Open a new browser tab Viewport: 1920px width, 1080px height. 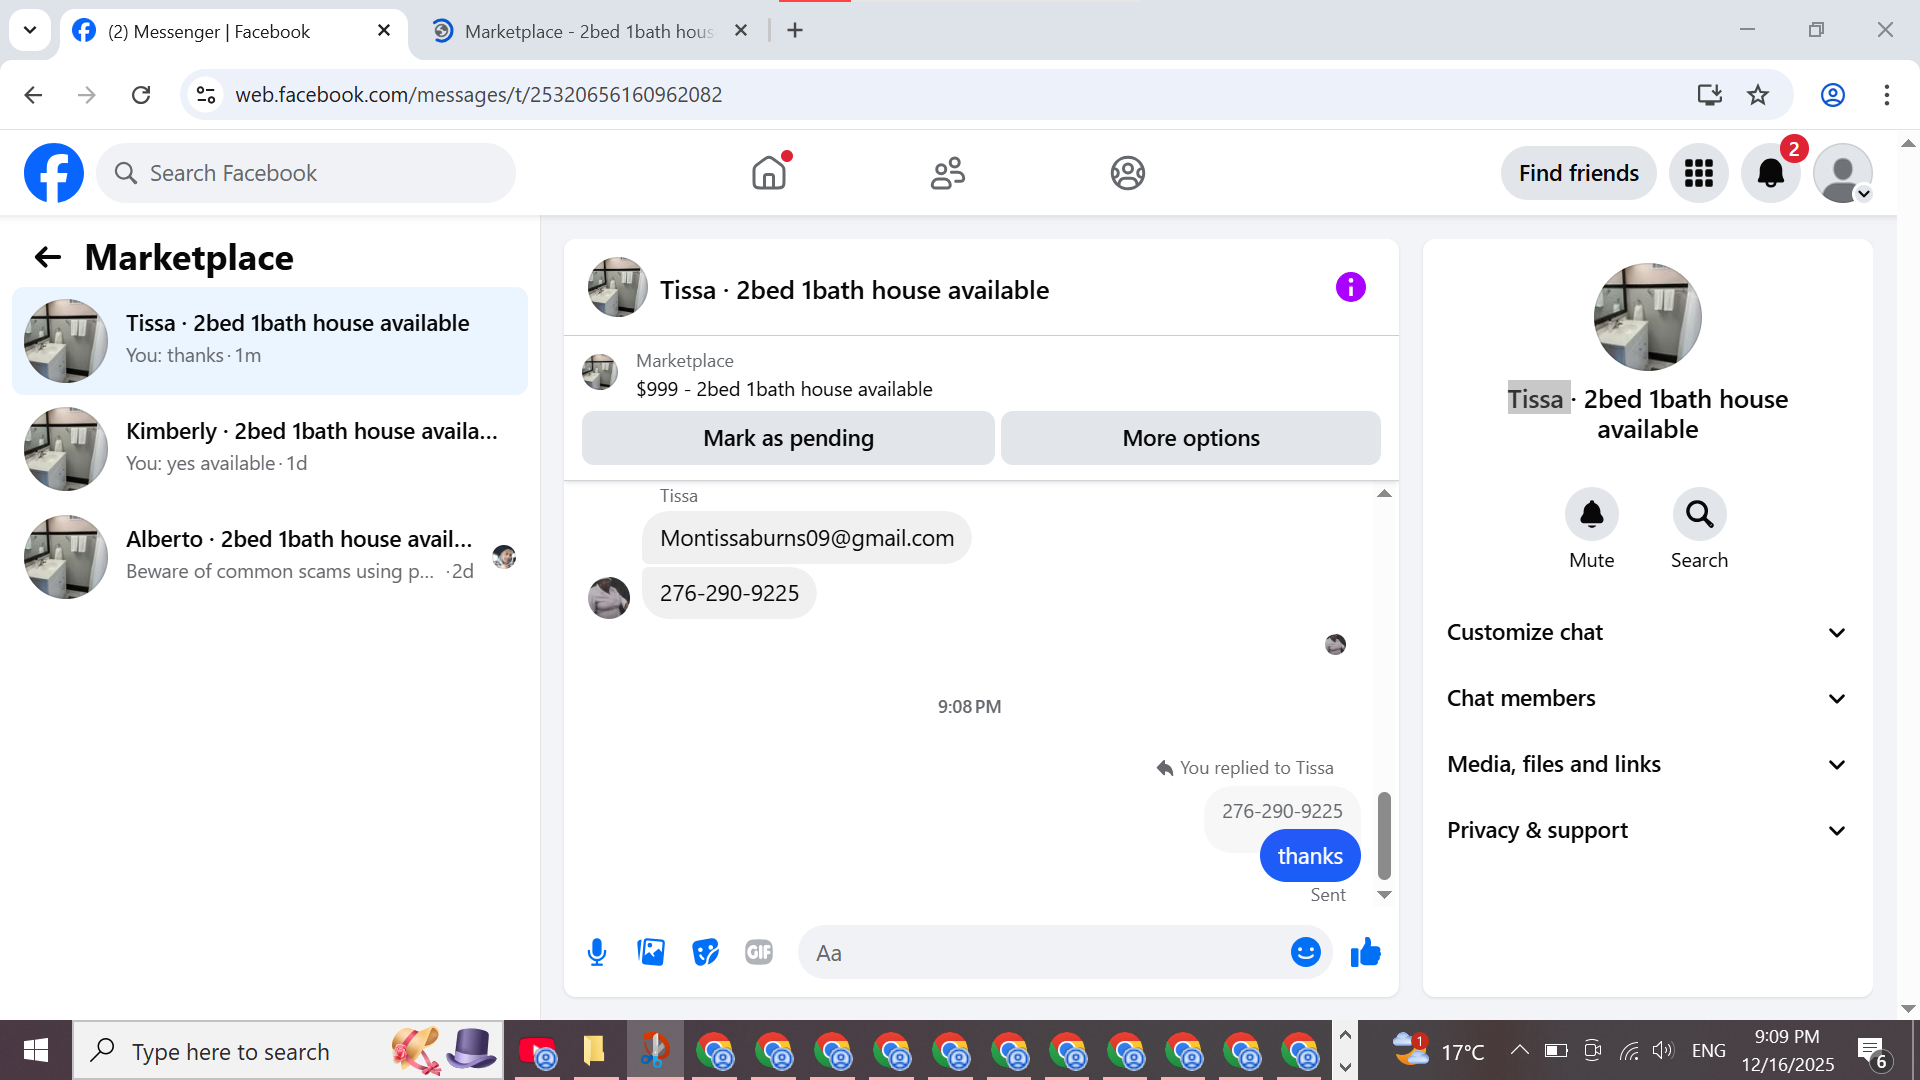[795, 31]
